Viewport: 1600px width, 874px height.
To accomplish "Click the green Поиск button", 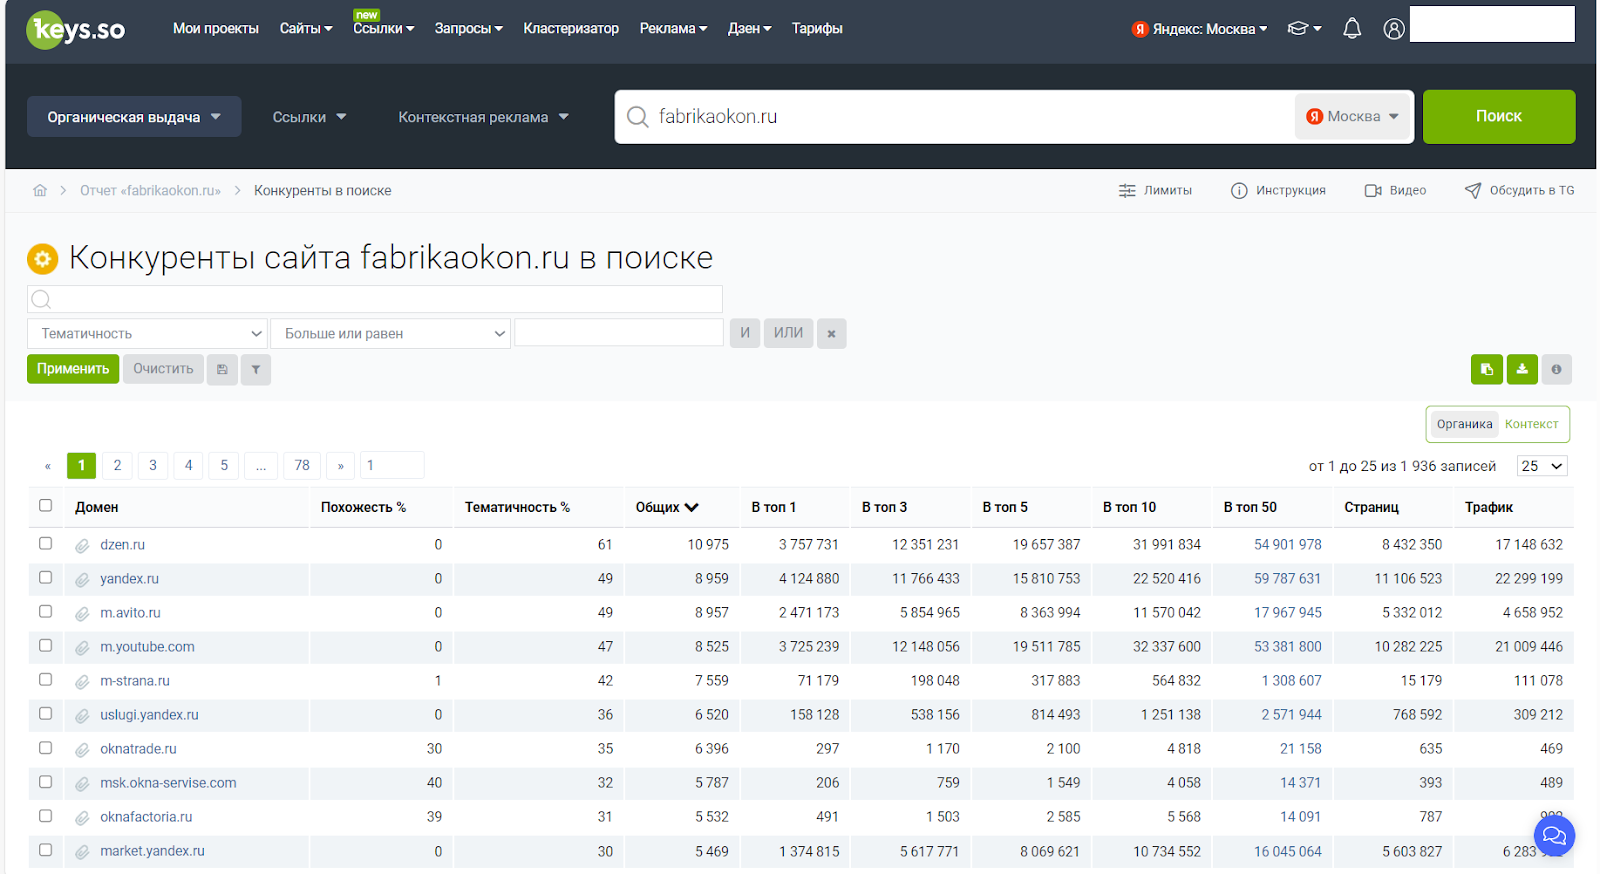I will (x=1499, y=117).
